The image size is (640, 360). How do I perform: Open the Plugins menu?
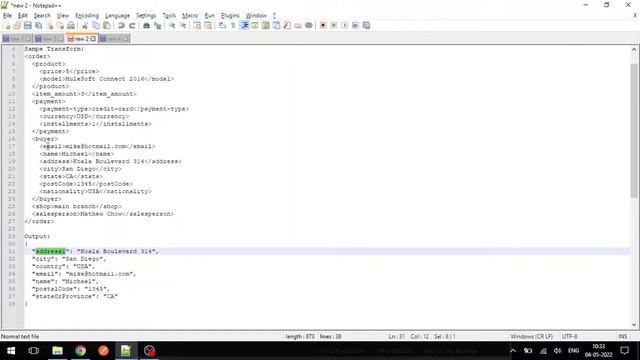pos(230,16)
